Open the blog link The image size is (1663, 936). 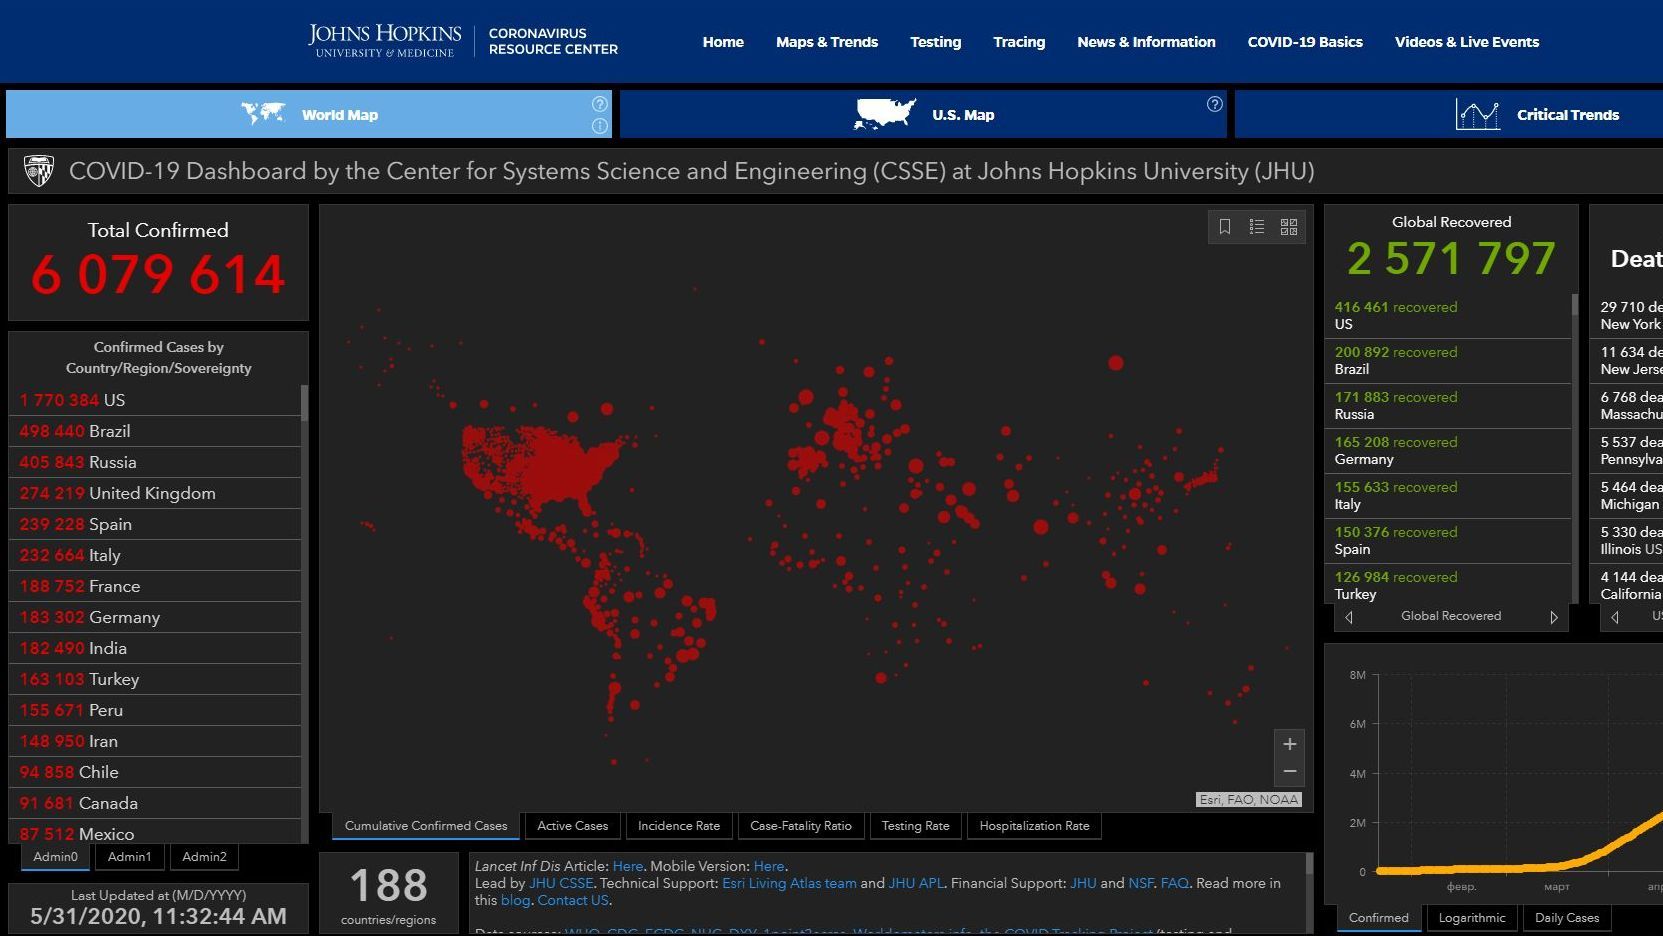pyautogui.click(x=515, y=900)
